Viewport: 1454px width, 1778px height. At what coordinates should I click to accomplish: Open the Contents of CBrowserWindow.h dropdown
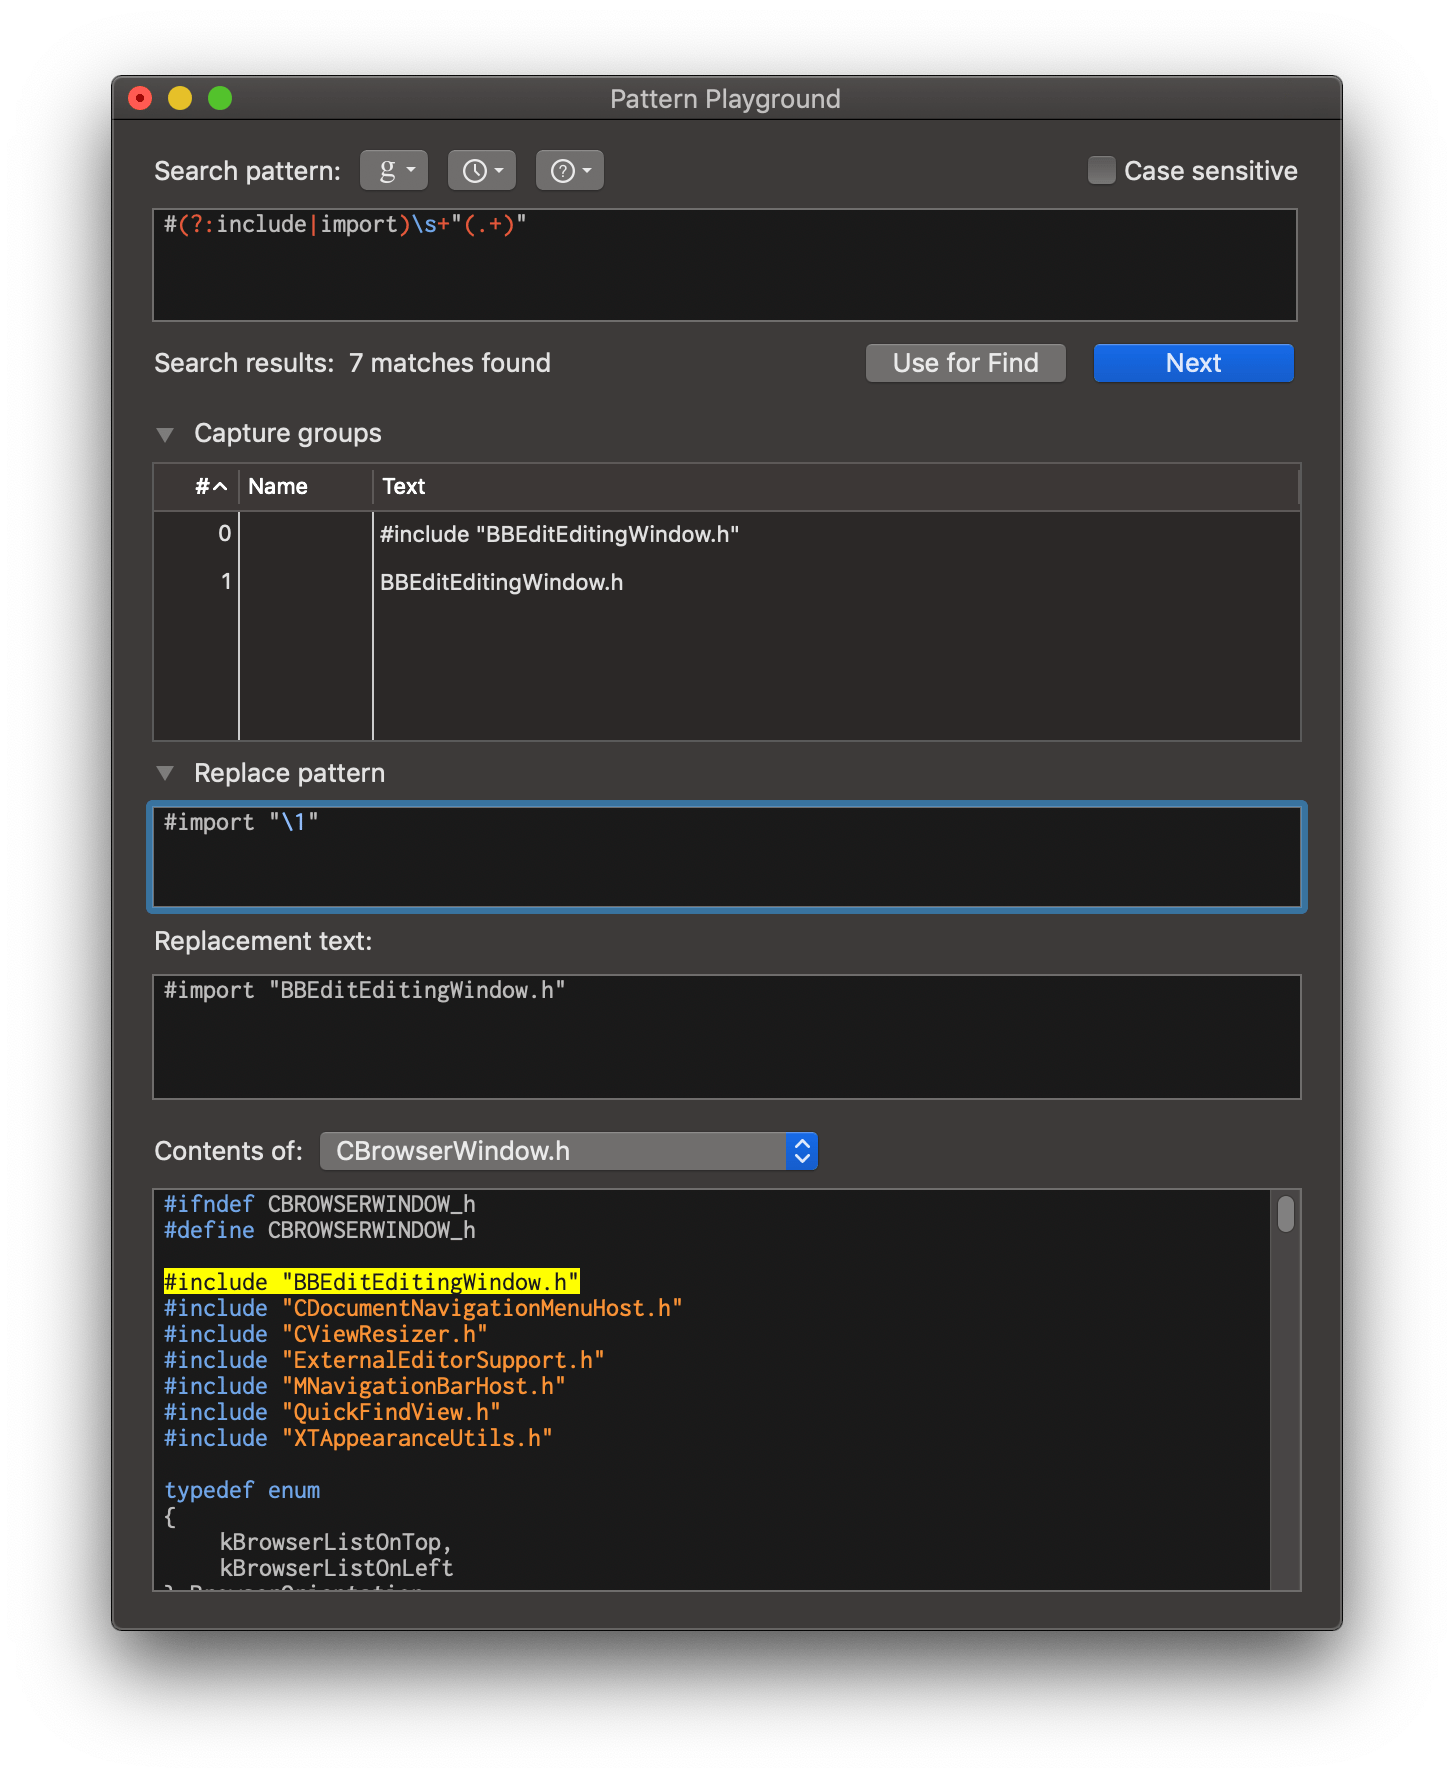pyautogui.click(x=568, y=1151)
